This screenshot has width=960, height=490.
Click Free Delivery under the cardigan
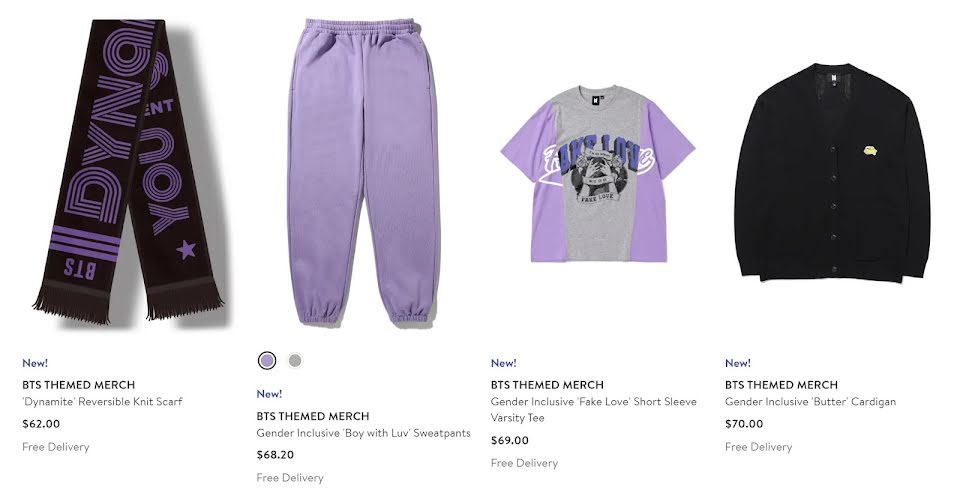759,447
